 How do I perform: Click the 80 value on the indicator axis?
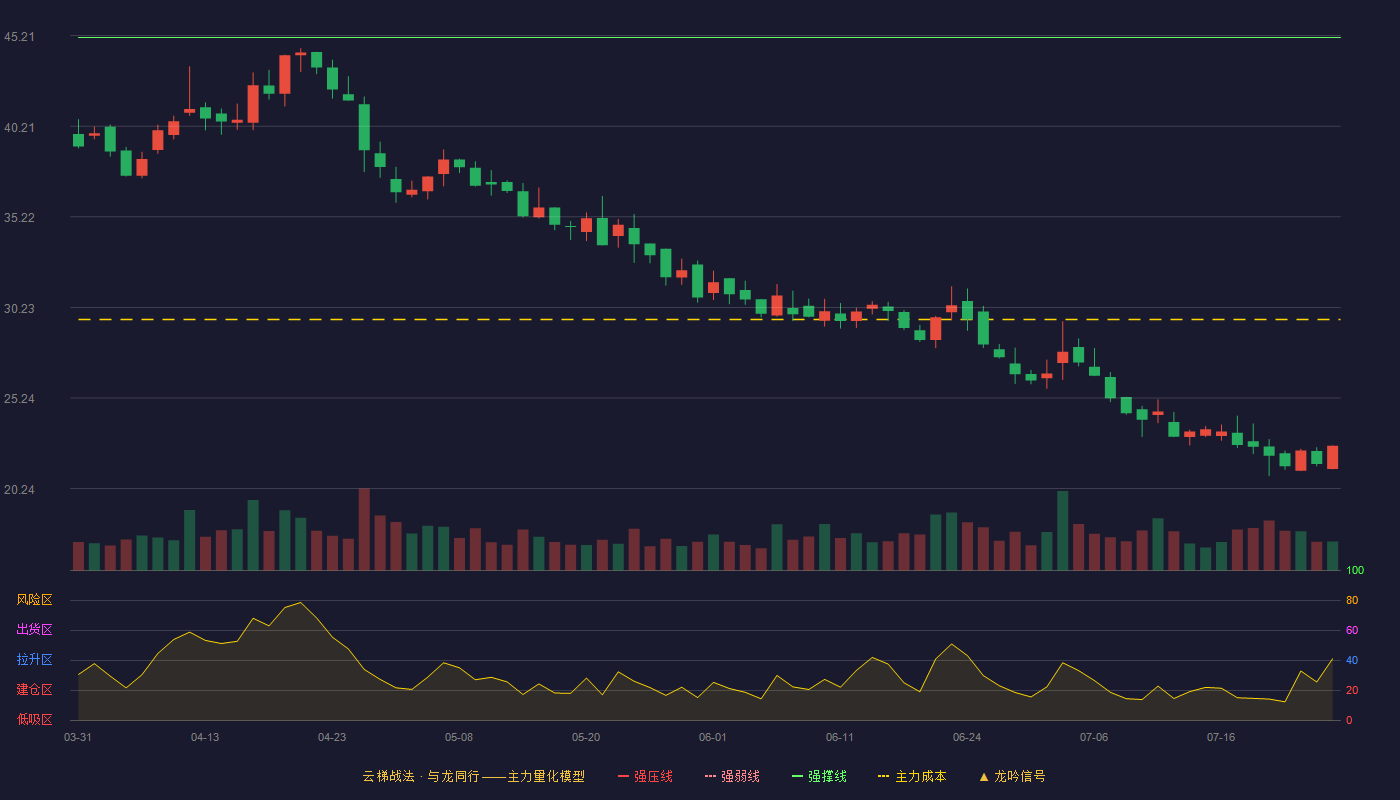pos(1352,600)
